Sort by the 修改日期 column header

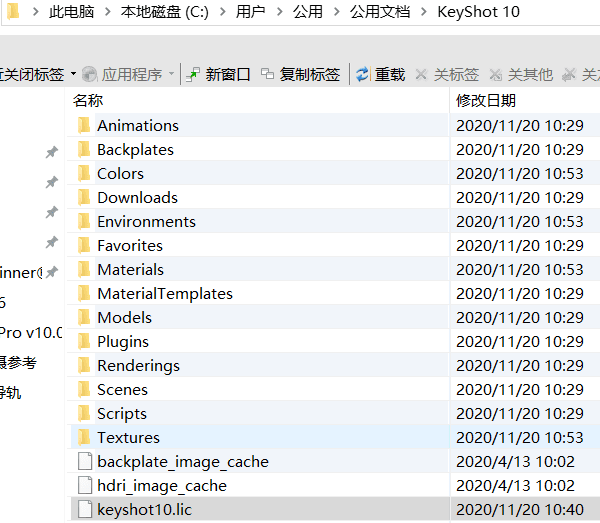[x=486, y=101]
